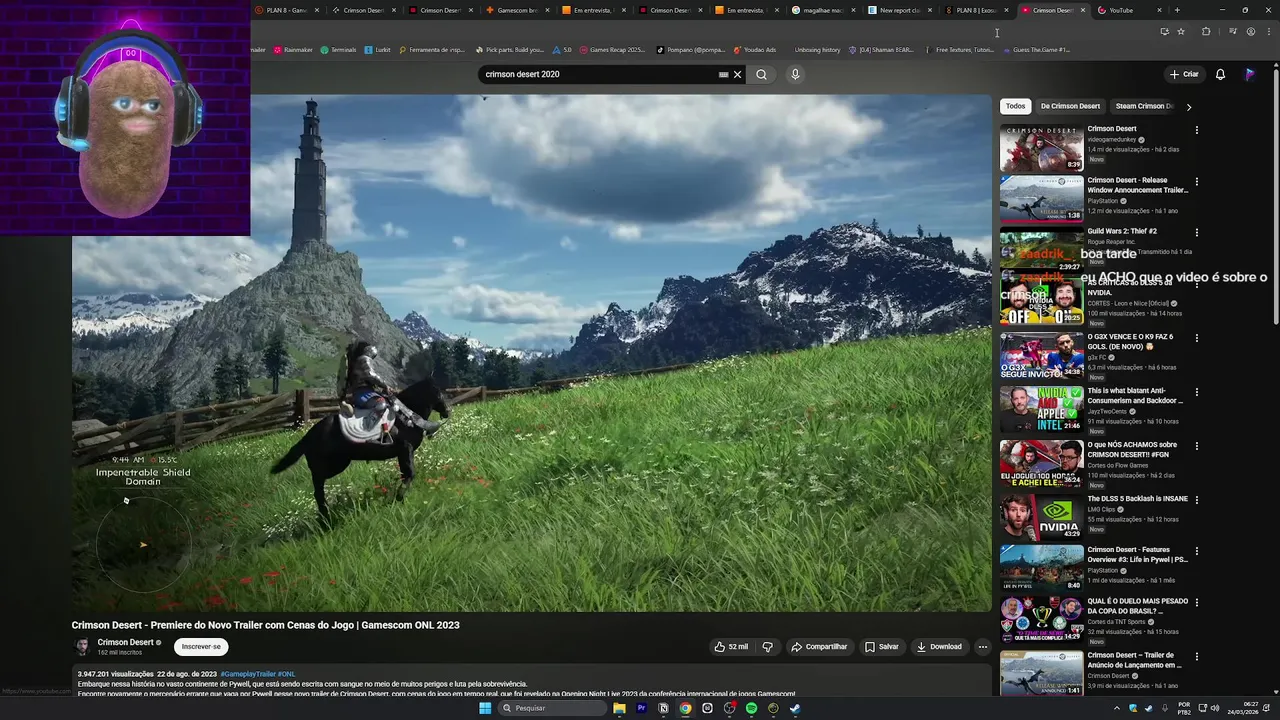The height and width of the screenshot is (720, 1280).
Task: Open options menu for 'Guild Wars 2: Thief #2' video
Action: click(1197, 233)
